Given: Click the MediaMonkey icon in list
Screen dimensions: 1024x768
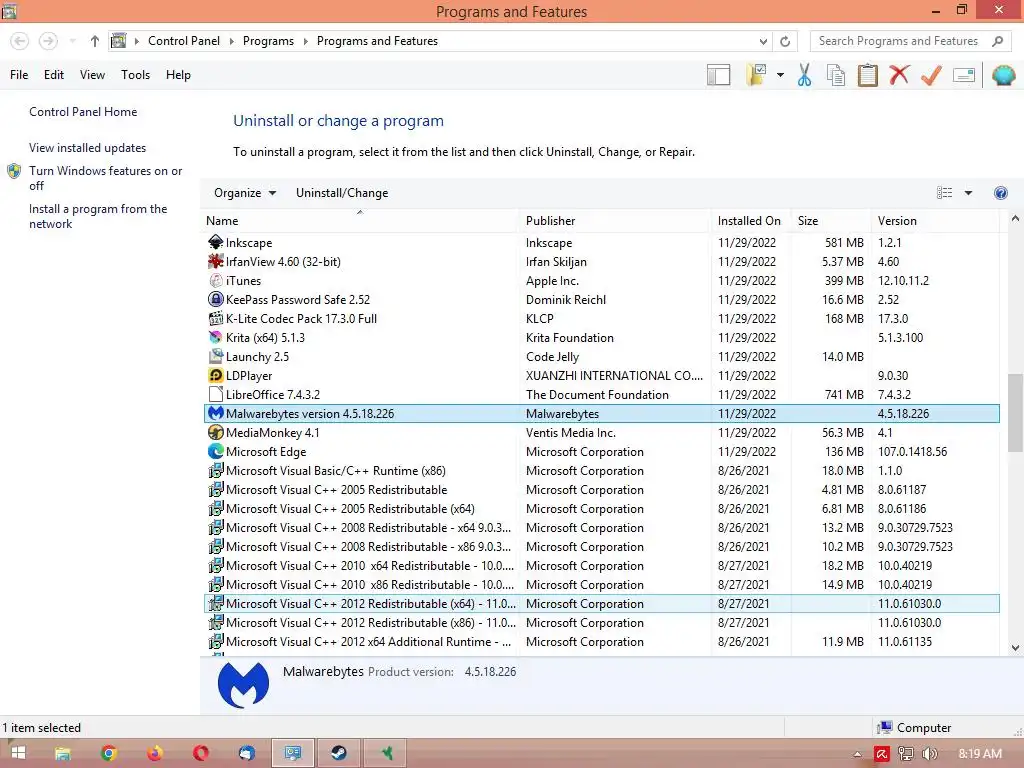Looking at the screenshot, I should click(216, 432).
